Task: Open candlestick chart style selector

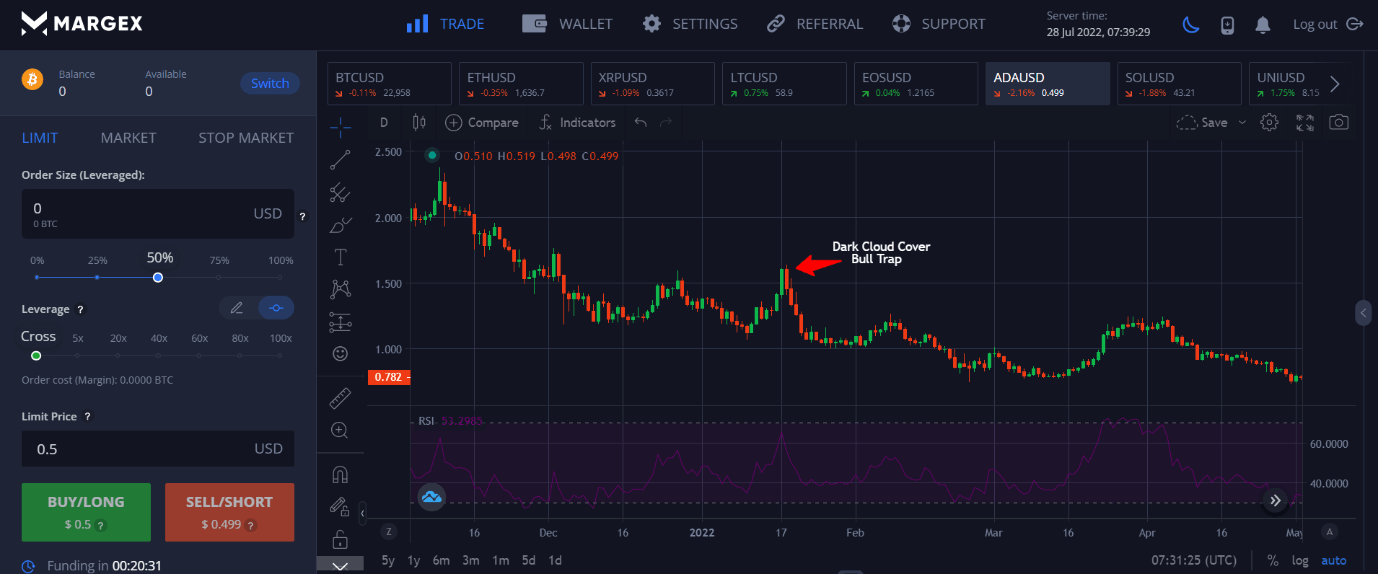Action: 419,122
